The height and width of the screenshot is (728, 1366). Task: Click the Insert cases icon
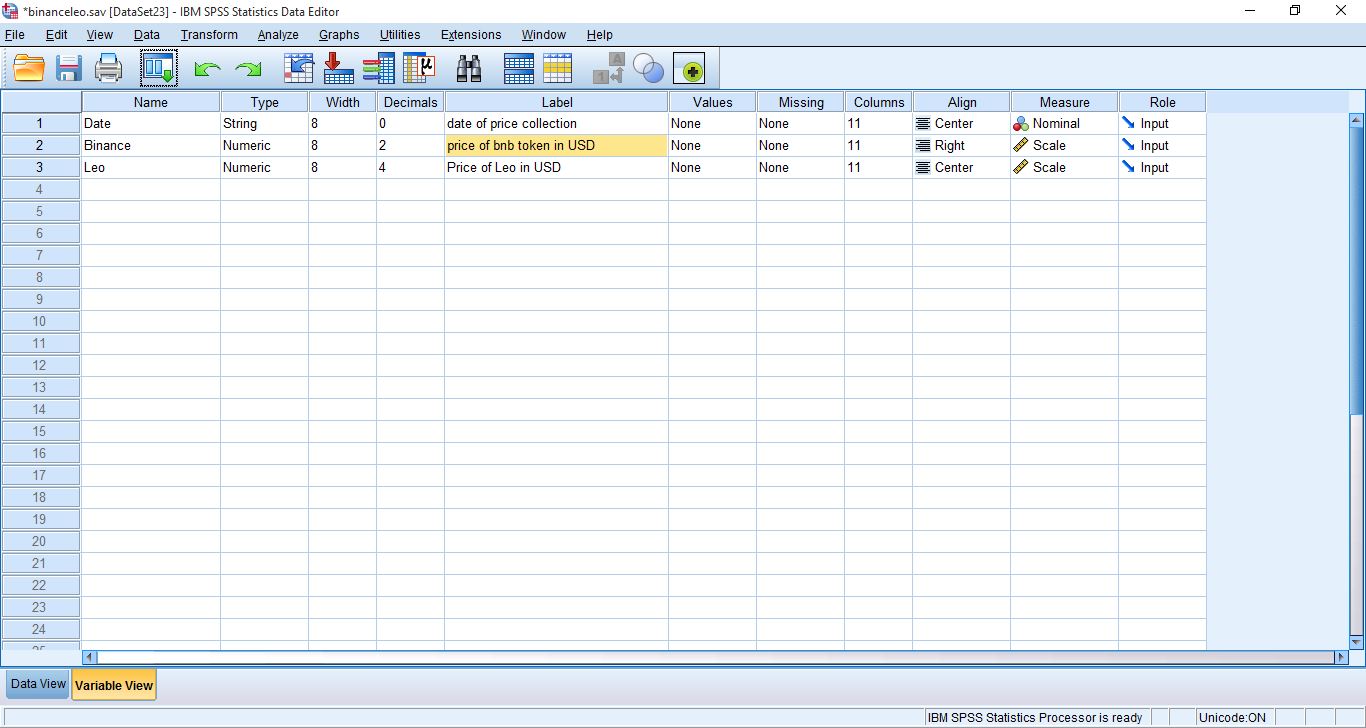(518, 68)
